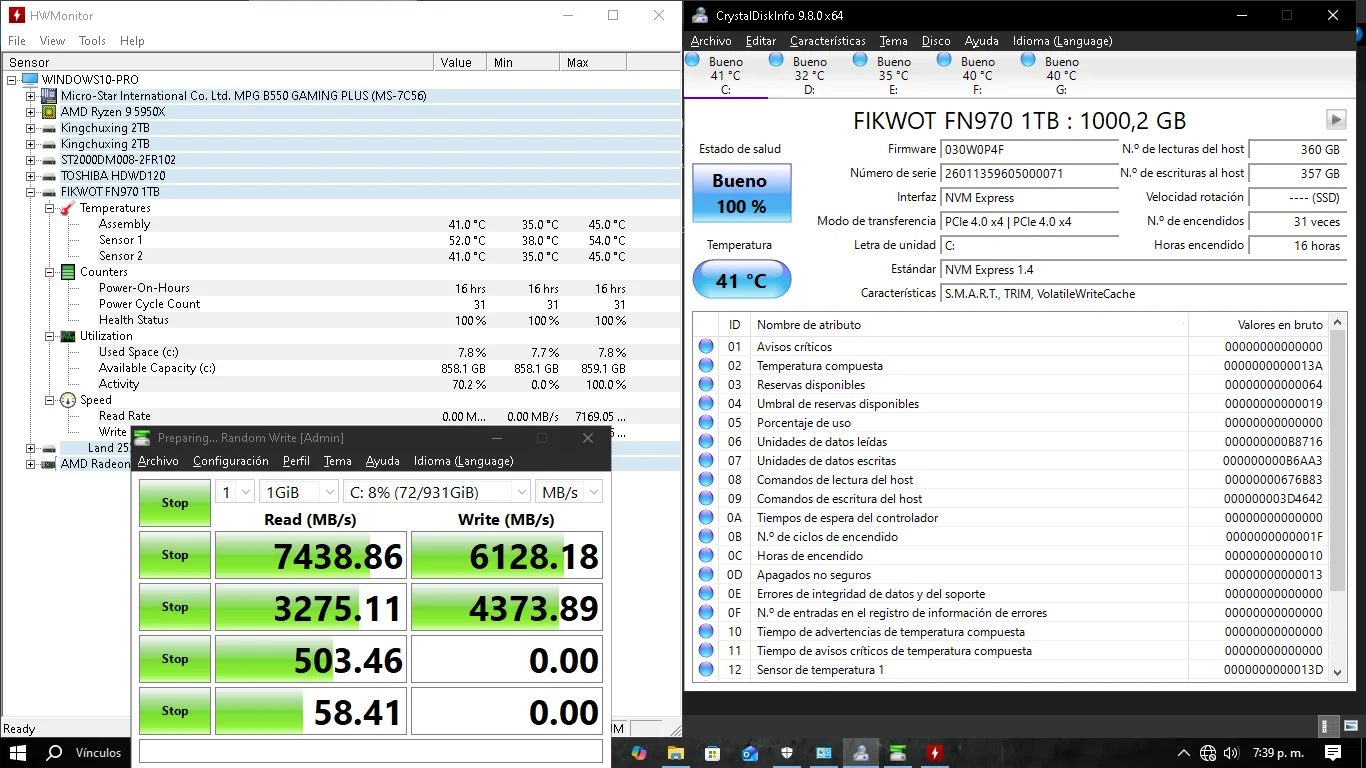
Task: Click the drive icon beside FIKWOT FN970 1TB in HWMonitor
Action: (49, 192)
